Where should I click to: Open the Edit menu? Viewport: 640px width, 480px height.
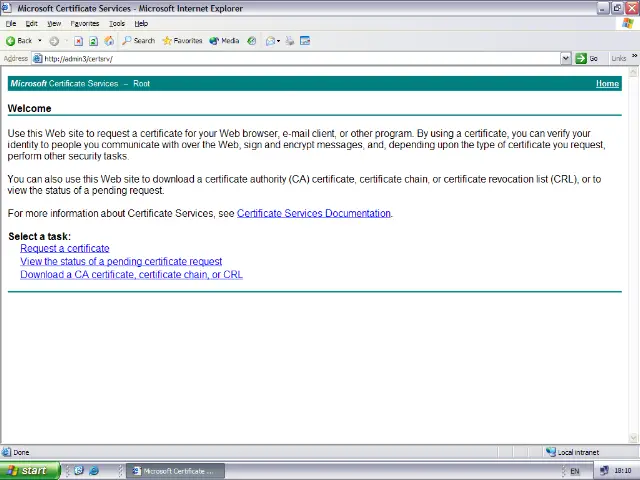[31, 24]
